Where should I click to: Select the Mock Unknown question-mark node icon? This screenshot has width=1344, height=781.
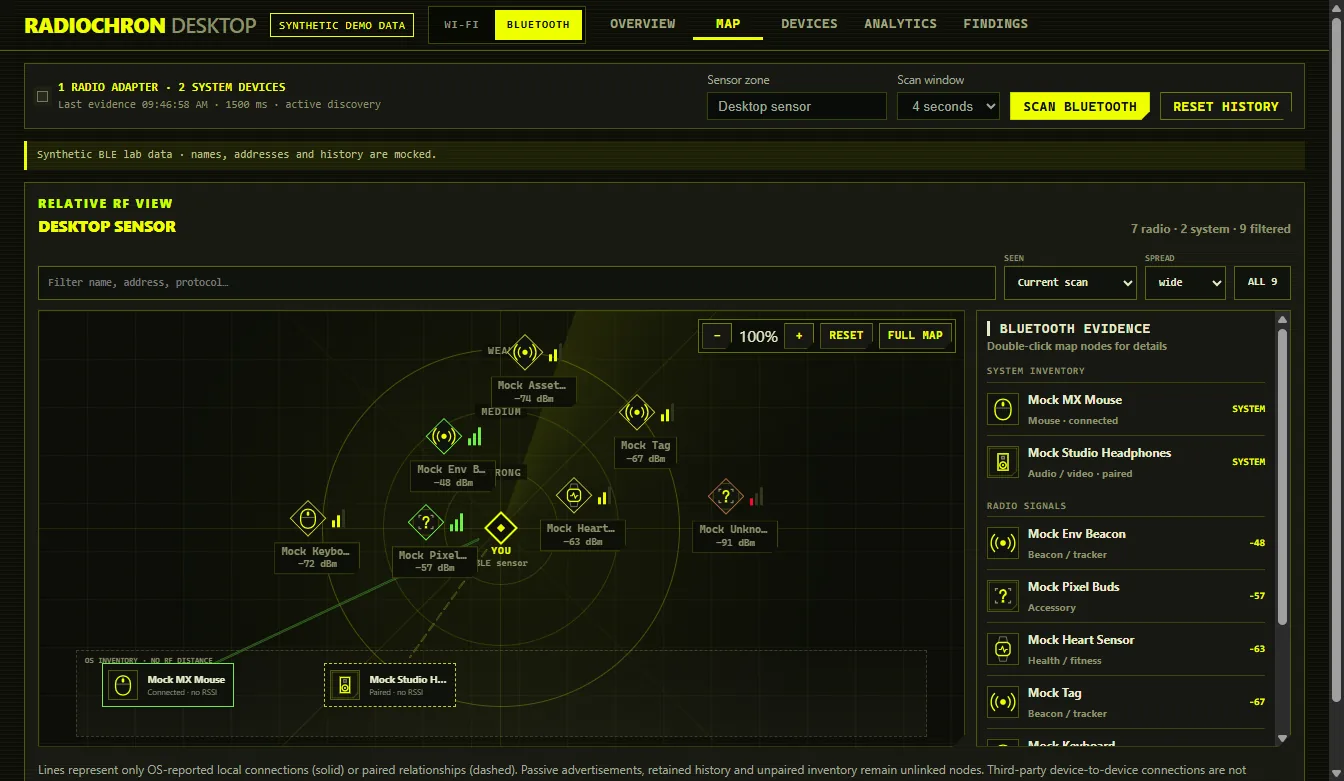pyautogui.click(x=726, y=496)
